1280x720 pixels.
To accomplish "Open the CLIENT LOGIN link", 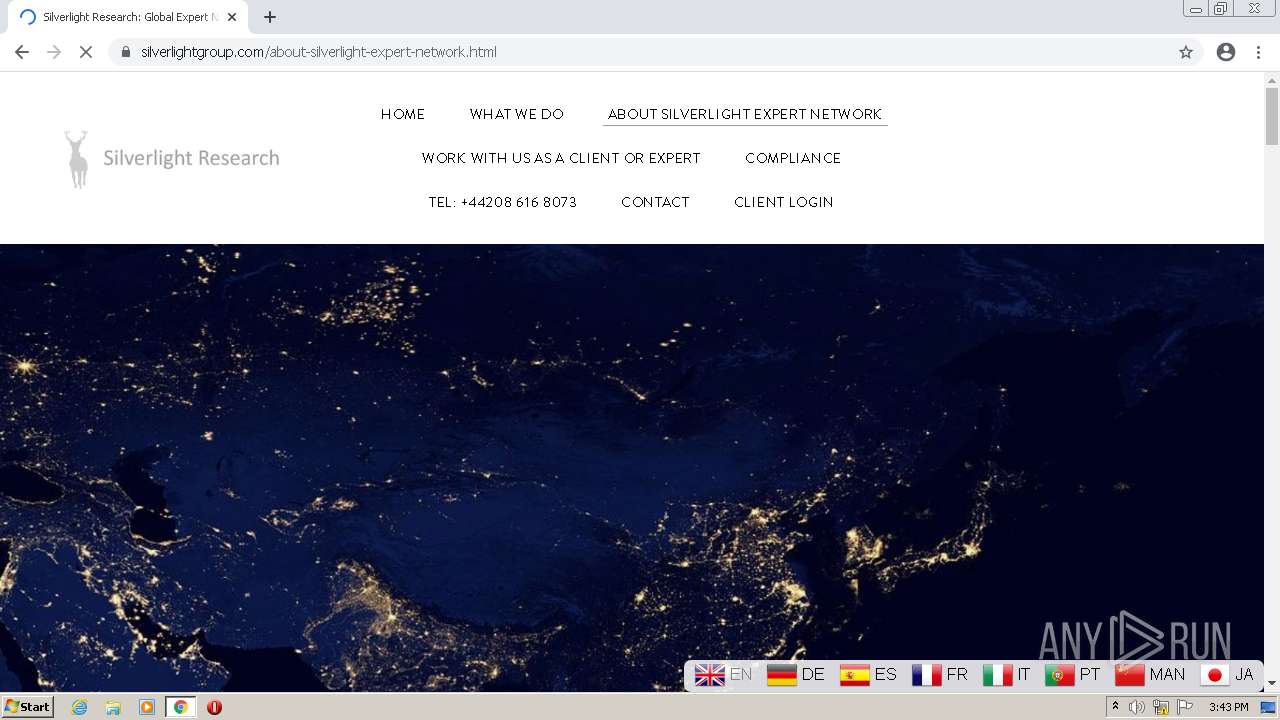I will point(784,202).
